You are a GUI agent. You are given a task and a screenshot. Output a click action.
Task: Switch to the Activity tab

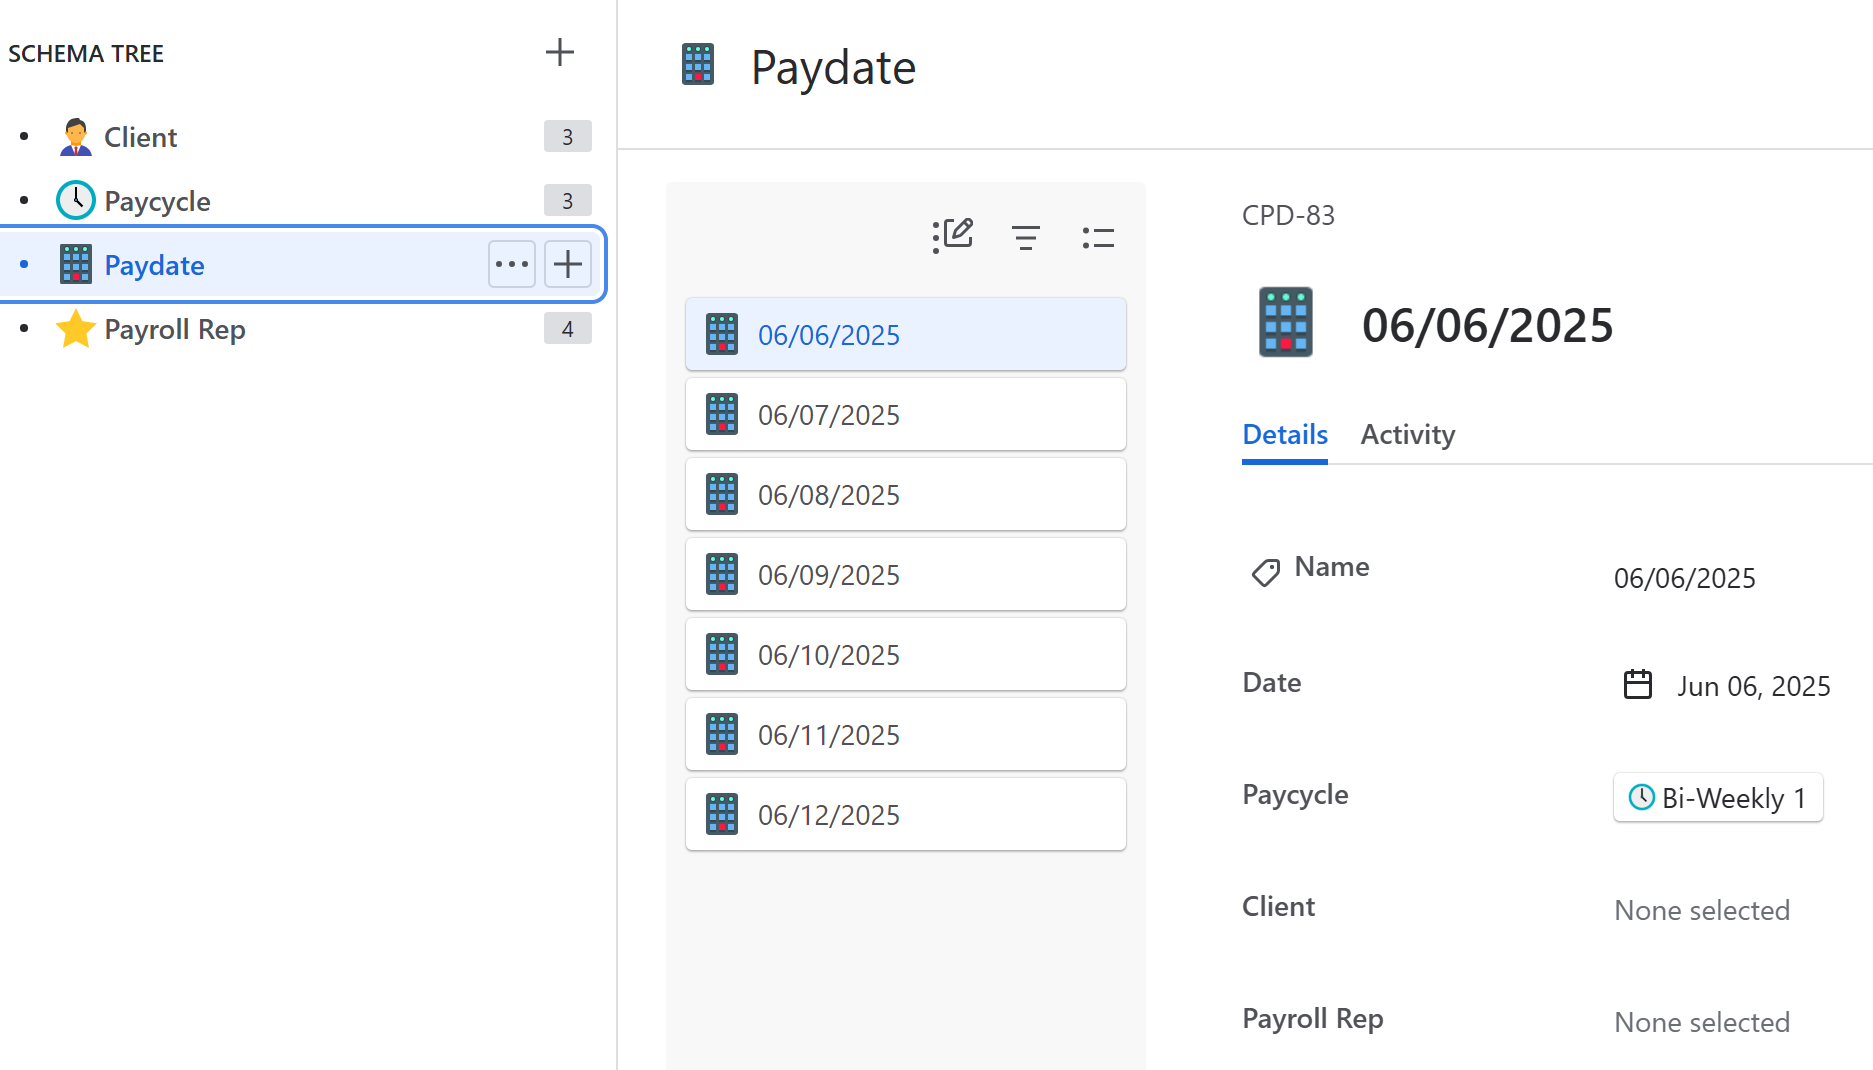click(1407, 434)
